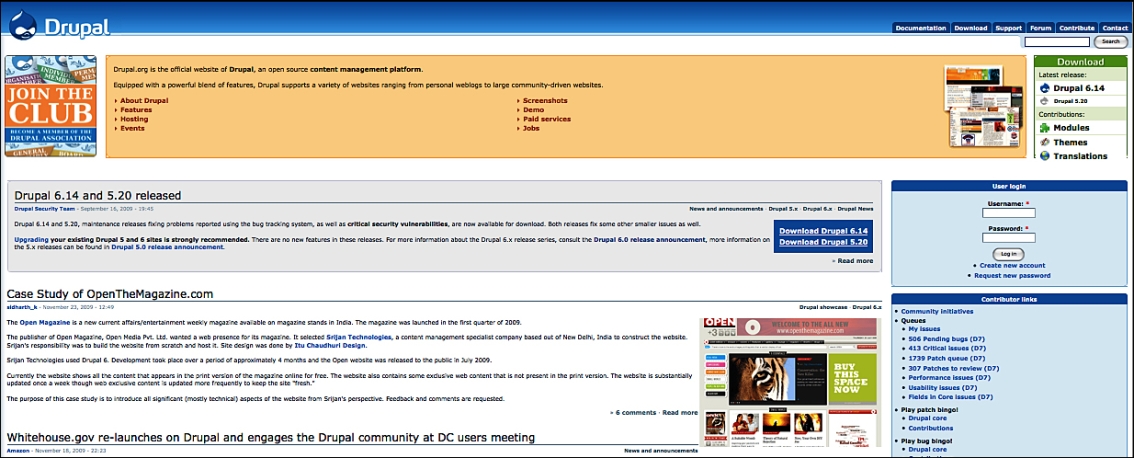This screenshot has width=1134, height=458.
Task: Open 506 Pending bugs (D7)
Action: 947,339
